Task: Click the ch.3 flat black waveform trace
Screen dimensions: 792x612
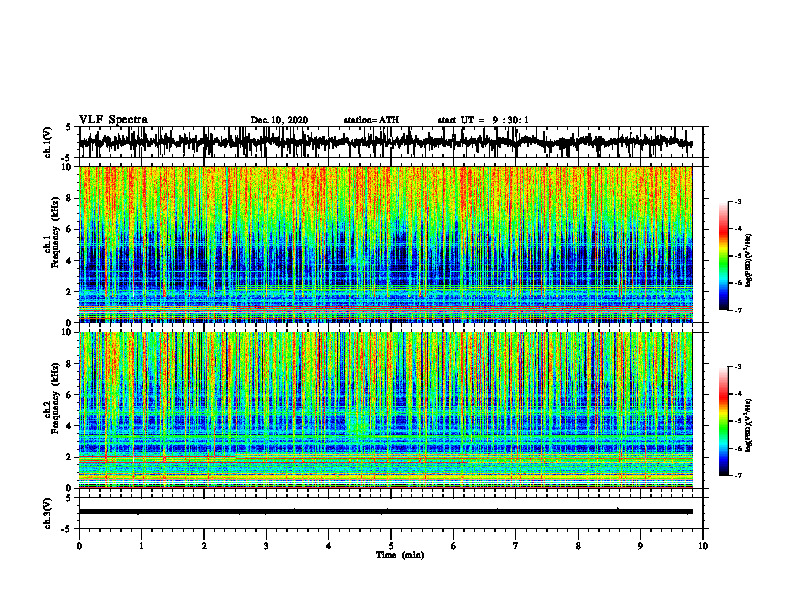Action: click(386, 512)
